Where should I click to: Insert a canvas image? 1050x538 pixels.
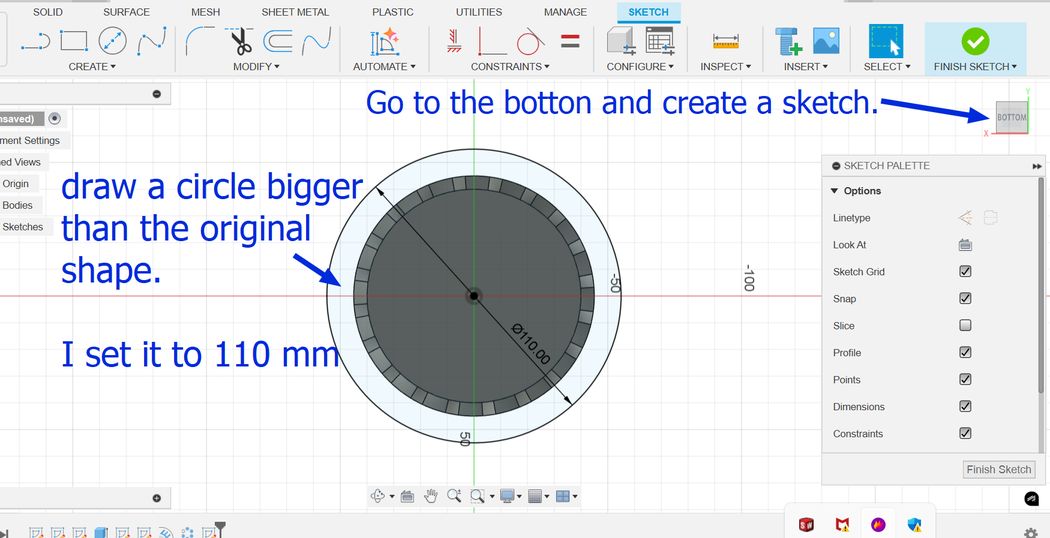[826, 41]
